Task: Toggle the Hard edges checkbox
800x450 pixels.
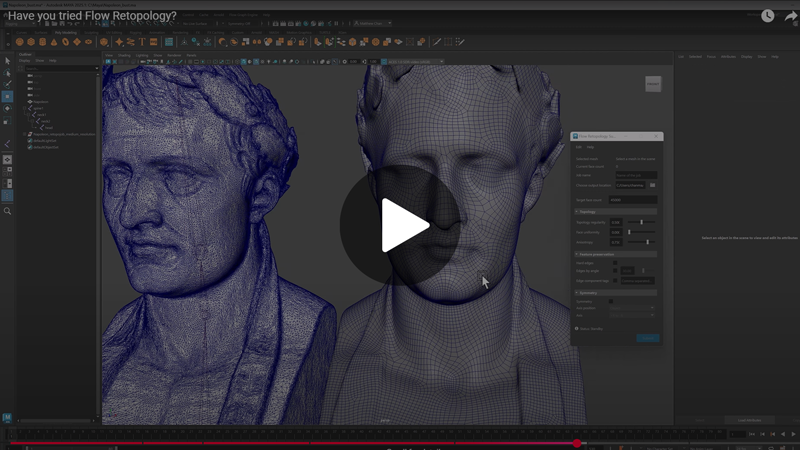Action: [x=615, y=263]
